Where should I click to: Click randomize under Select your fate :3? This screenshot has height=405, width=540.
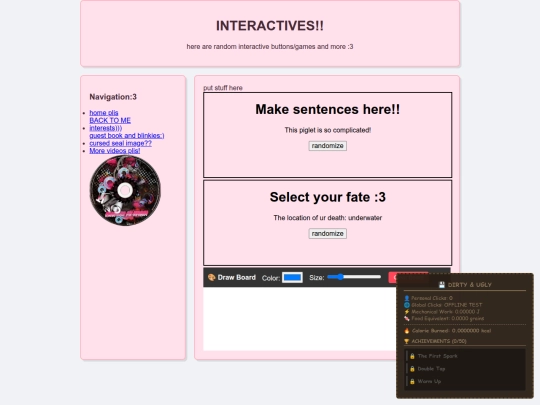tap(328, 234)
